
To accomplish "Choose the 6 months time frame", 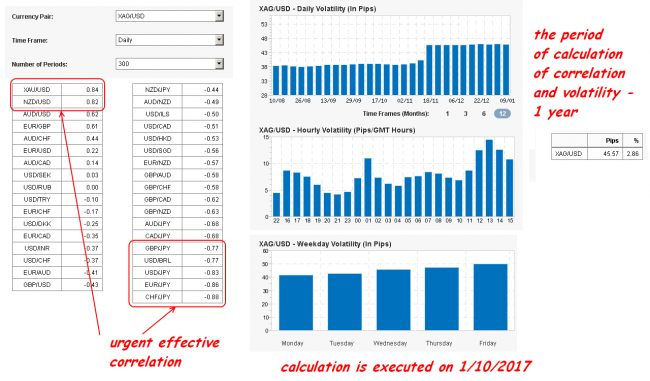I will click(x=483, y=114).
